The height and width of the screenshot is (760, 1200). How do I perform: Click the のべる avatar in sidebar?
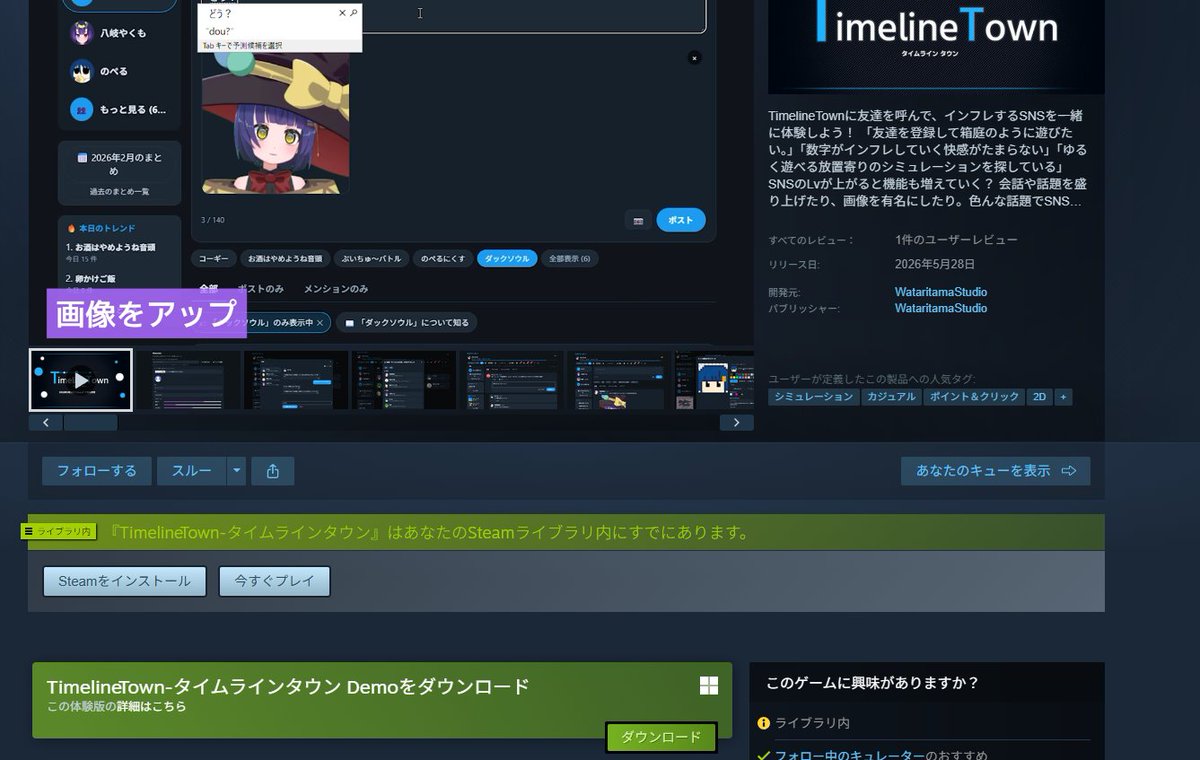[82, 71]
